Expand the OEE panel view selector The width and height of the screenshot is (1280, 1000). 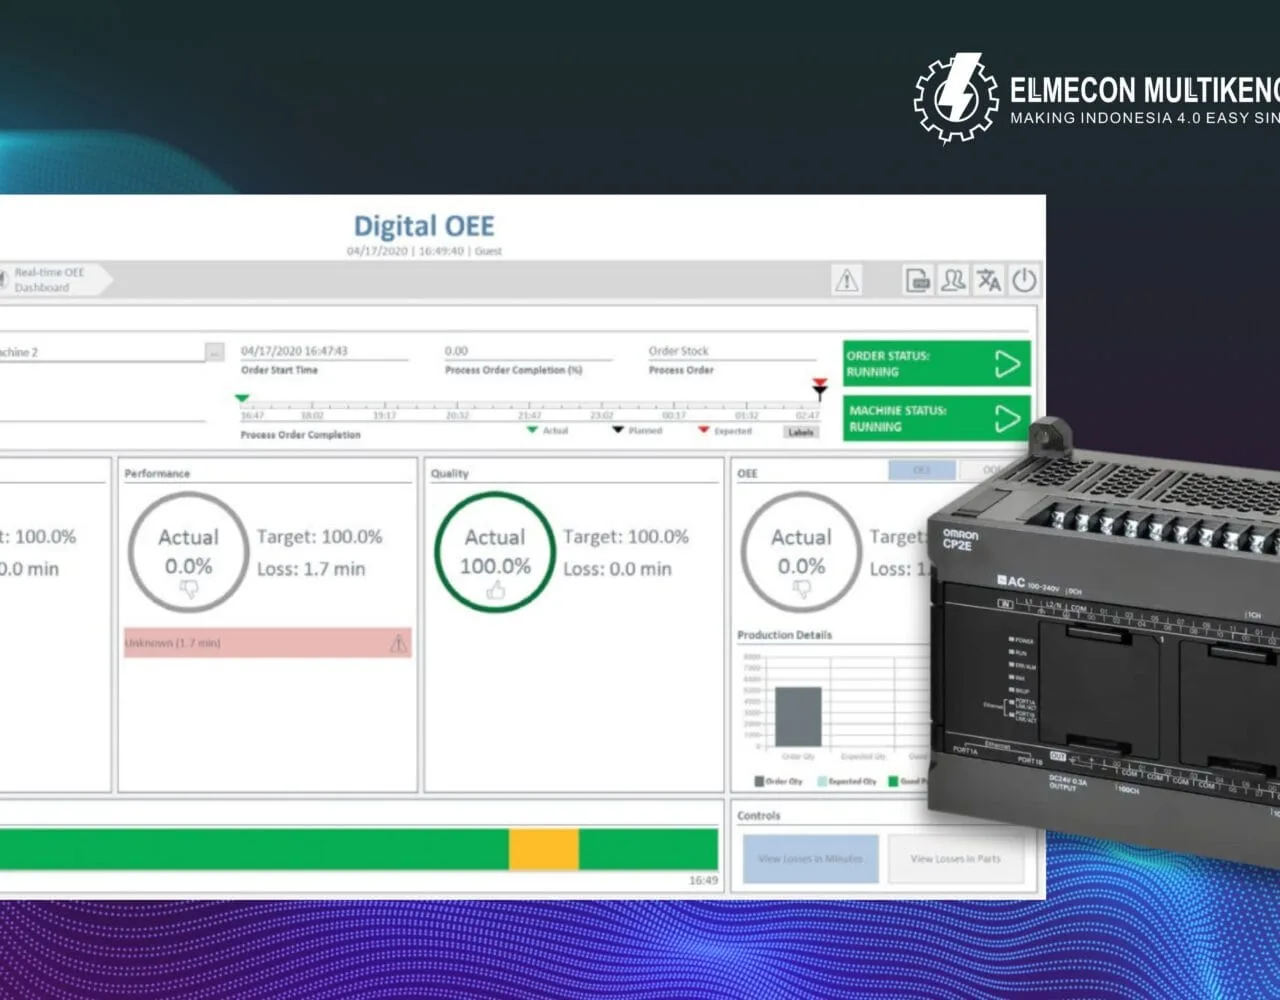pyautogui.click(x=922, y=471)
